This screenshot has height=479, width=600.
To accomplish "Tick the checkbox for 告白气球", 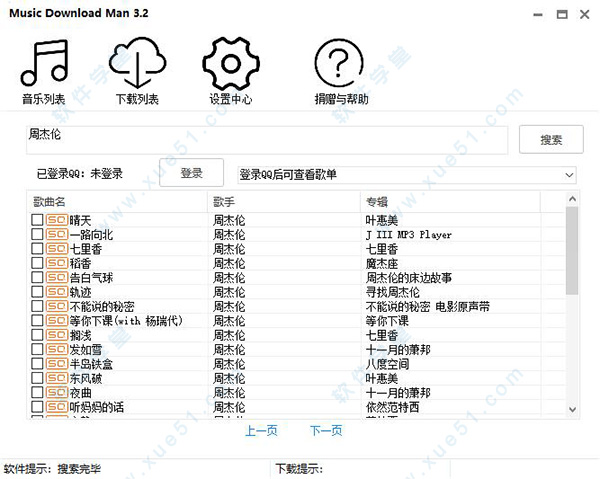I will pyautogui.click(x=37, y=277).
